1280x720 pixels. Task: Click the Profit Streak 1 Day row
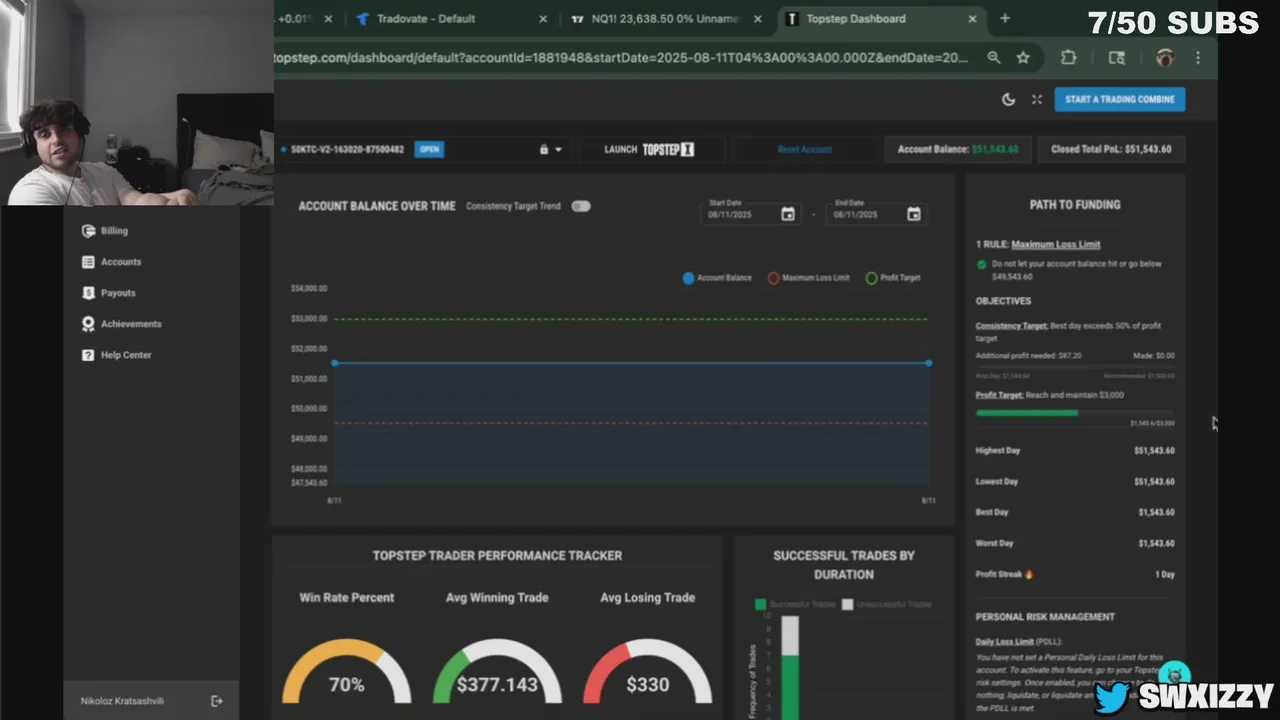click(x=1075, y=575)
